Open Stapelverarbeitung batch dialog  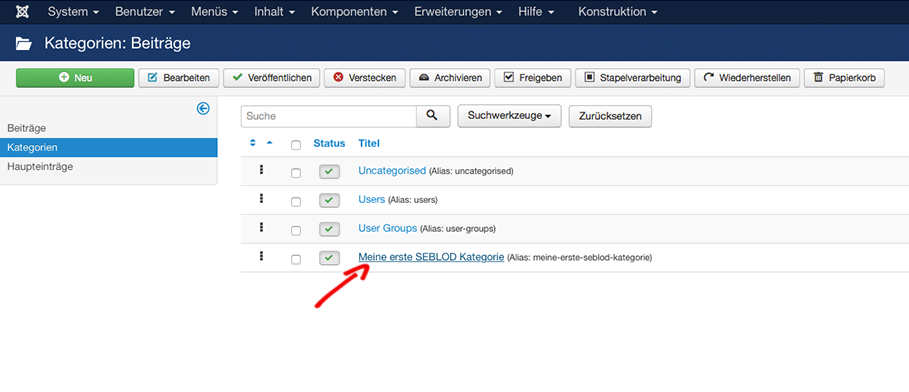tap(632, 78)
